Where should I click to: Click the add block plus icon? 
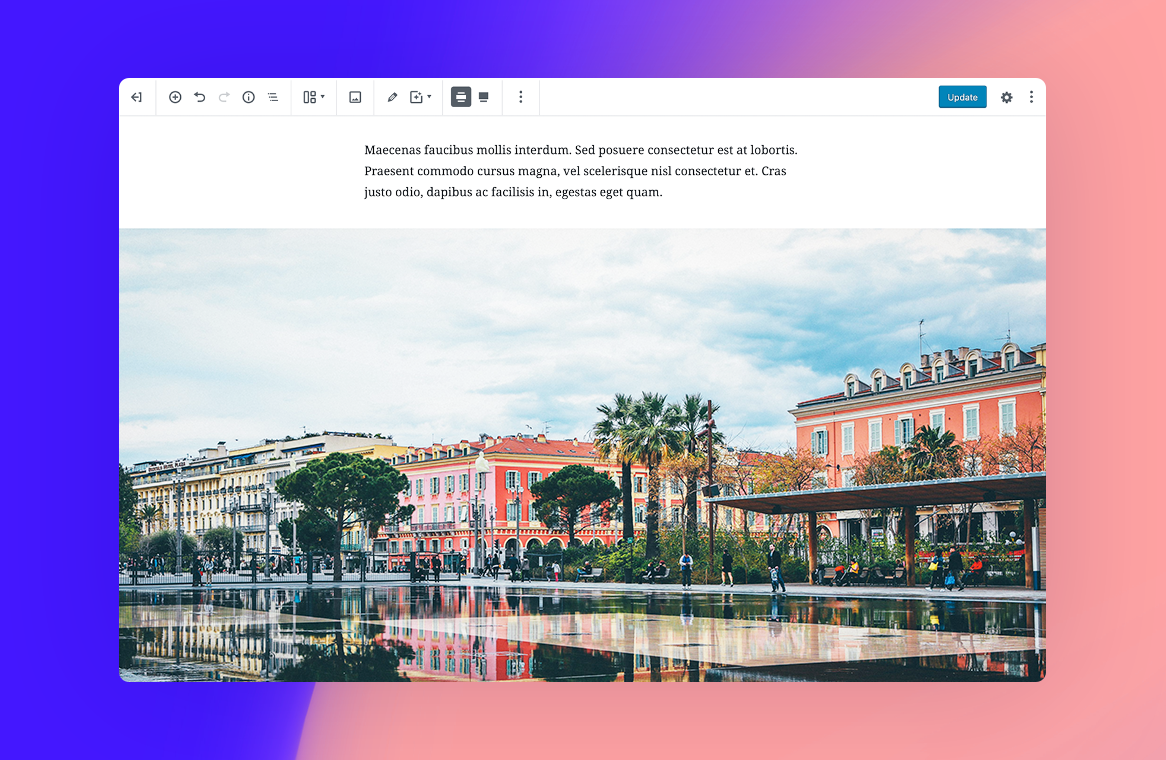tap(175, 97)
